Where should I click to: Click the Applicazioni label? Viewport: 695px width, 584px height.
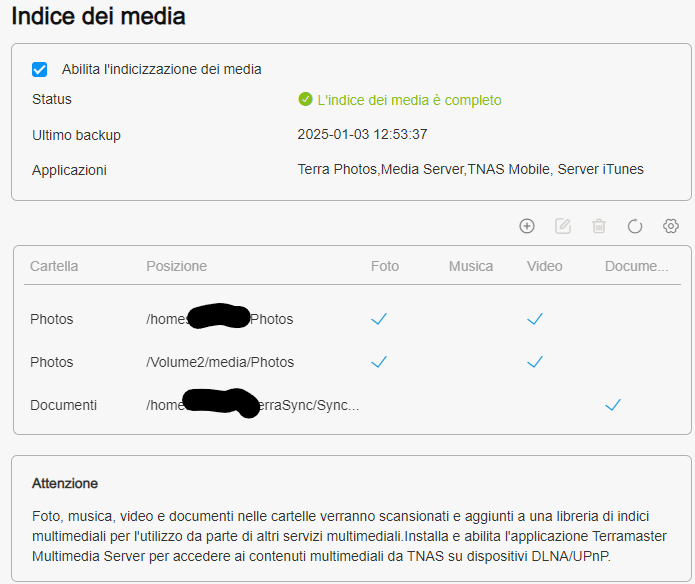click(69, 170)
